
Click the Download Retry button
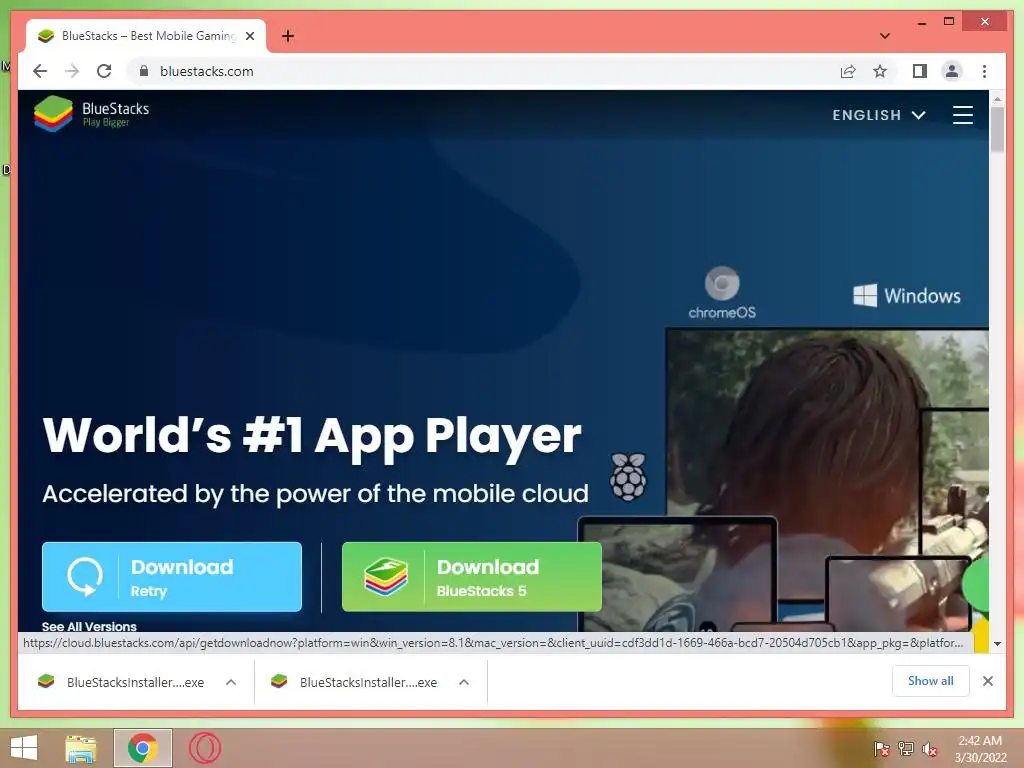(172, 577)
